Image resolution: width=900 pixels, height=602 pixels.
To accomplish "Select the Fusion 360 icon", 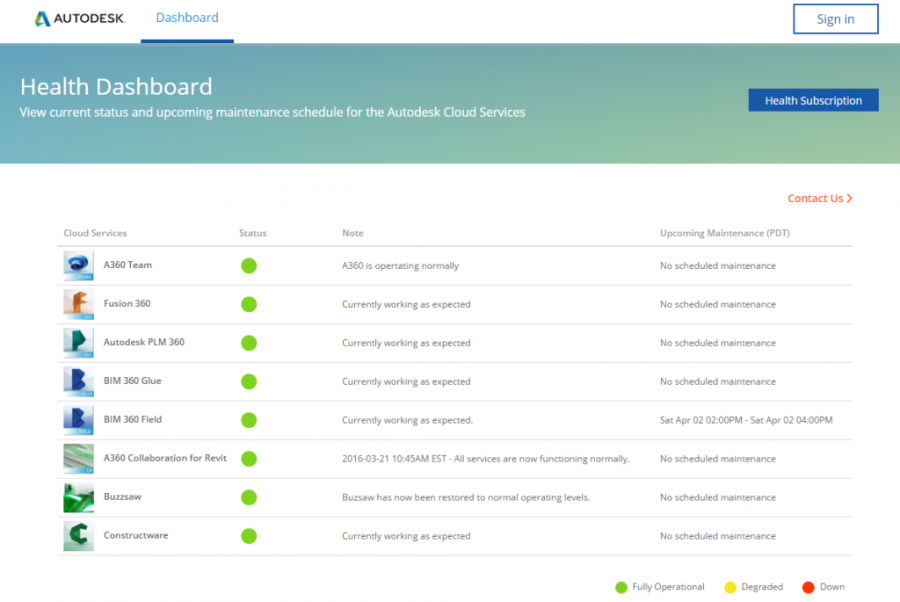I will click(x=78, y=304).
